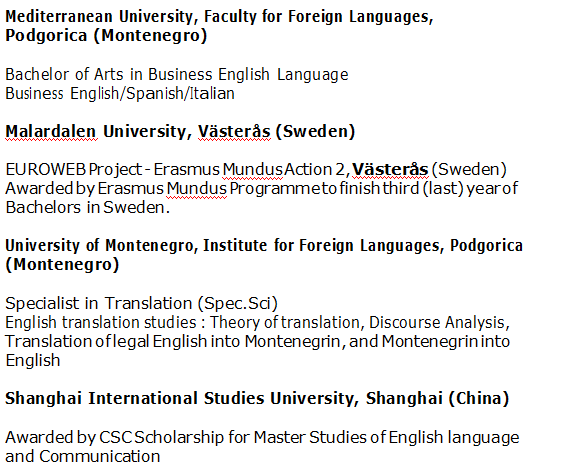Click the bold (Montenegro) under University of Montenegro
The image size is (580, 473).
62,264
